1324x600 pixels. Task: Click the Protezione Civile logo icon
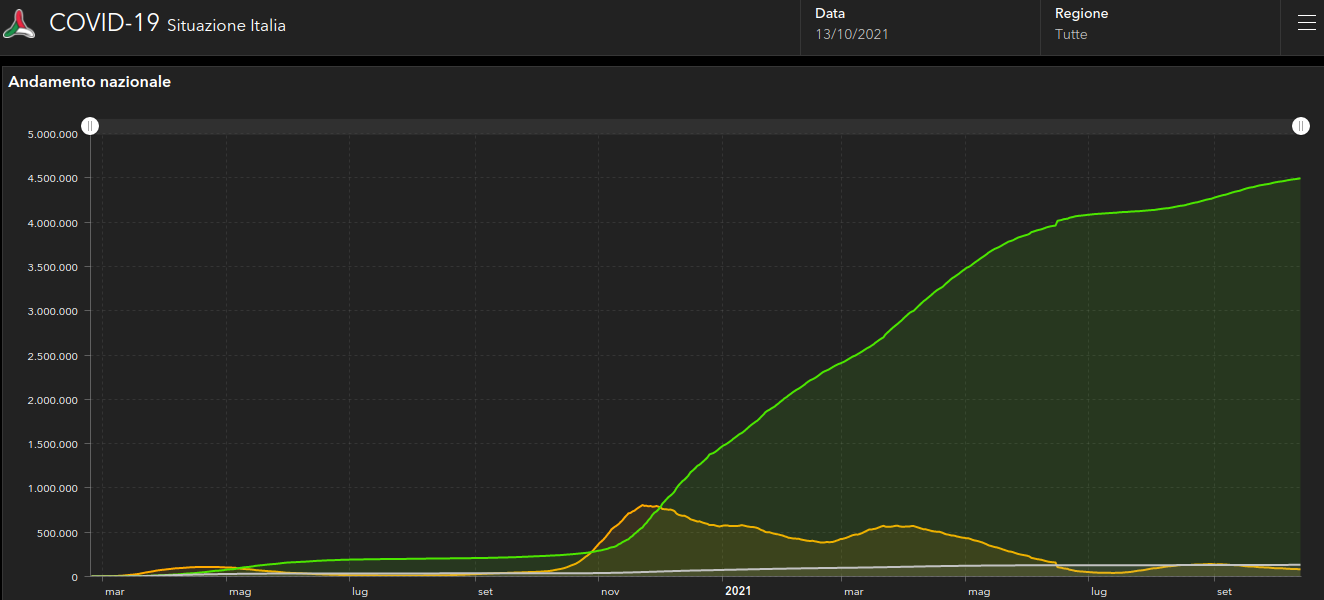coord(19,24)
